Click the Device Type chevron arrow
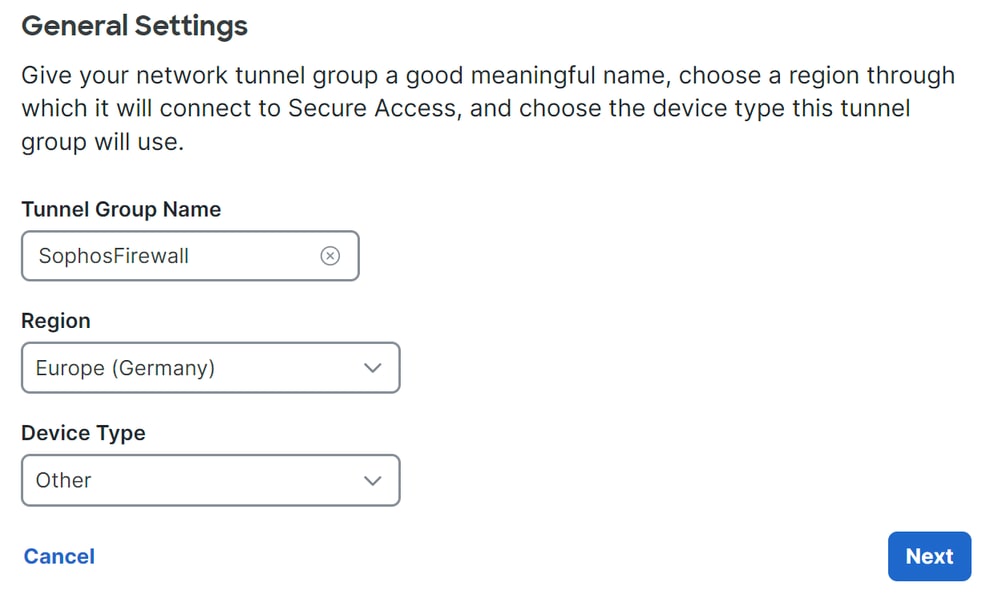 pos(372,481)
